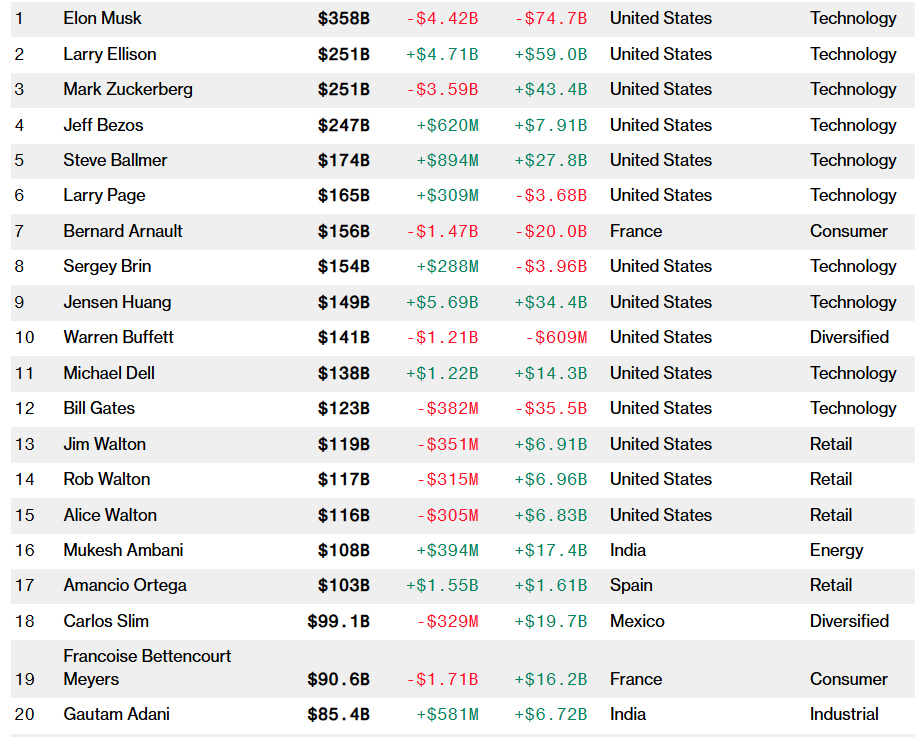This screenshot has height=737, width=915.
Task: Click the +$19.7B year-to-date change
Action: click(551, 621)
